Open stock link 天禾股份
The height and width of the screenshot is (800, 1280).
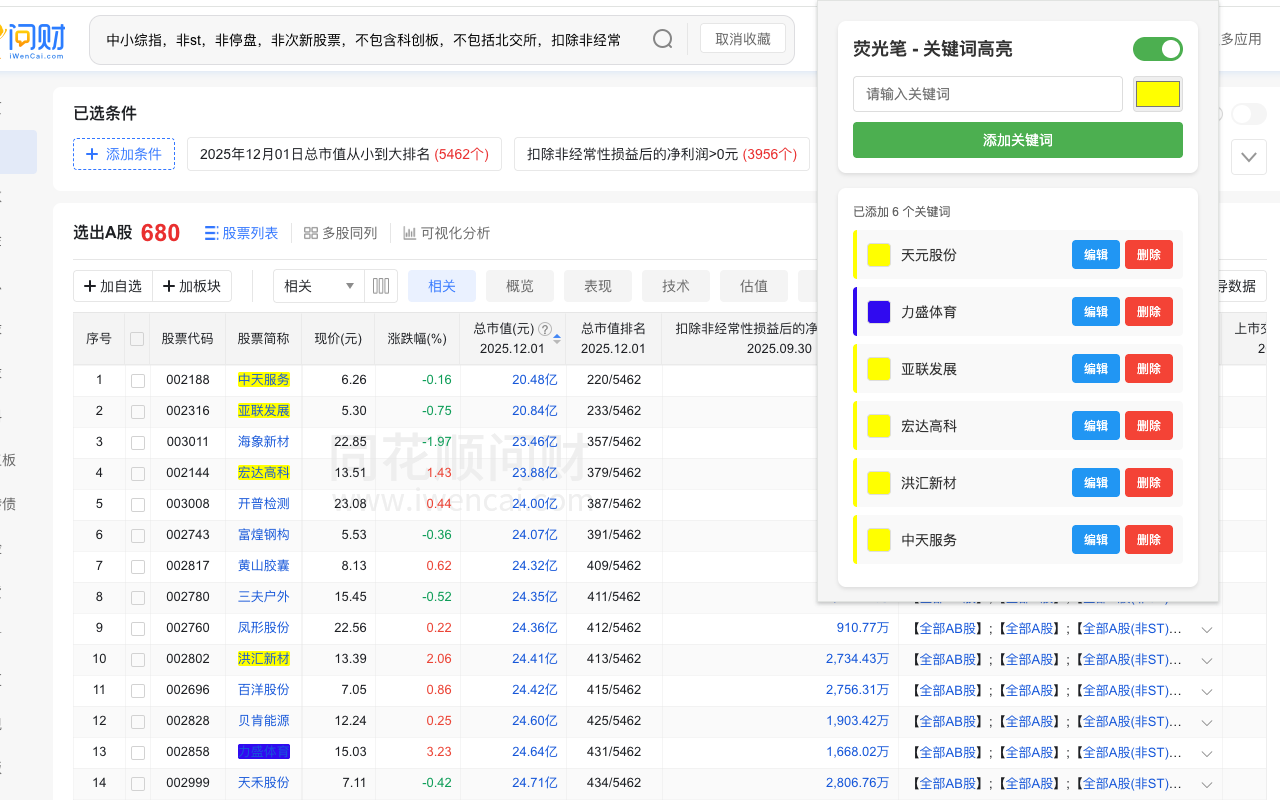coord(264,783)
